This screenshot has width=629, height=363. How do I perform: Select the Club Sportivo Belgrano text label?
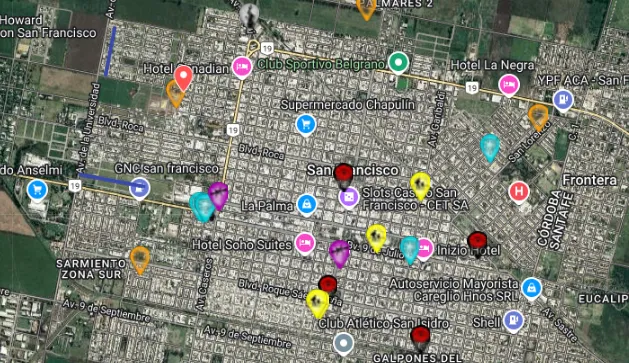coord(321,64)
